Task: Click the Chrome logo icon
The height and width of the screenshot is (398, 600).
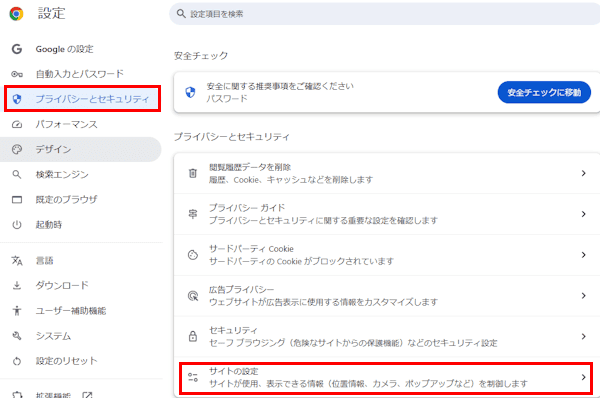Action: click(x=16, y=14)
